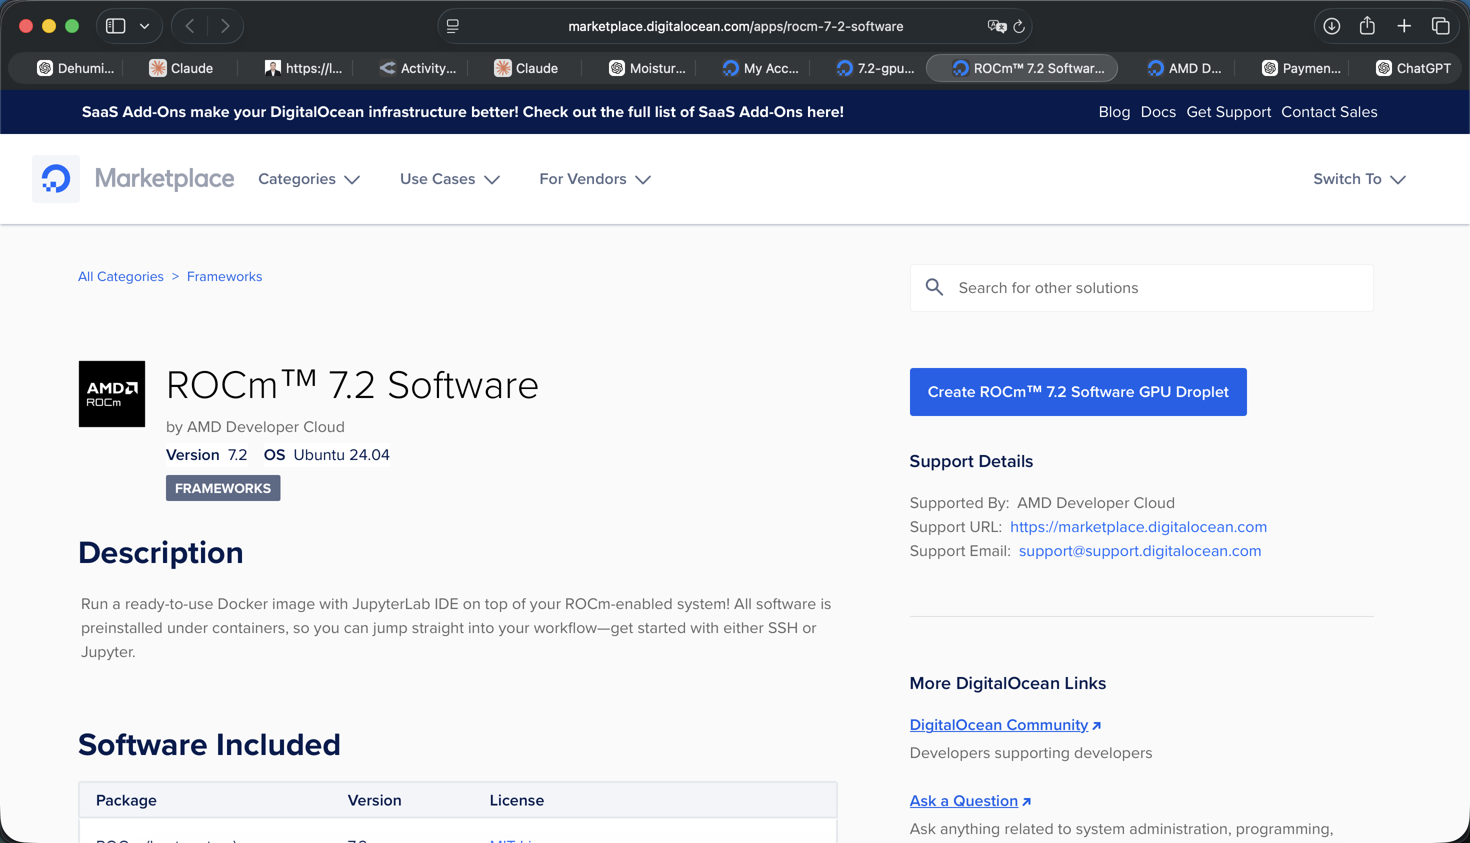This screenshot has height=843, width=1470.
Task: Click the 'Ubuntu 24.04' OS value
Action: tap(341, 455)
